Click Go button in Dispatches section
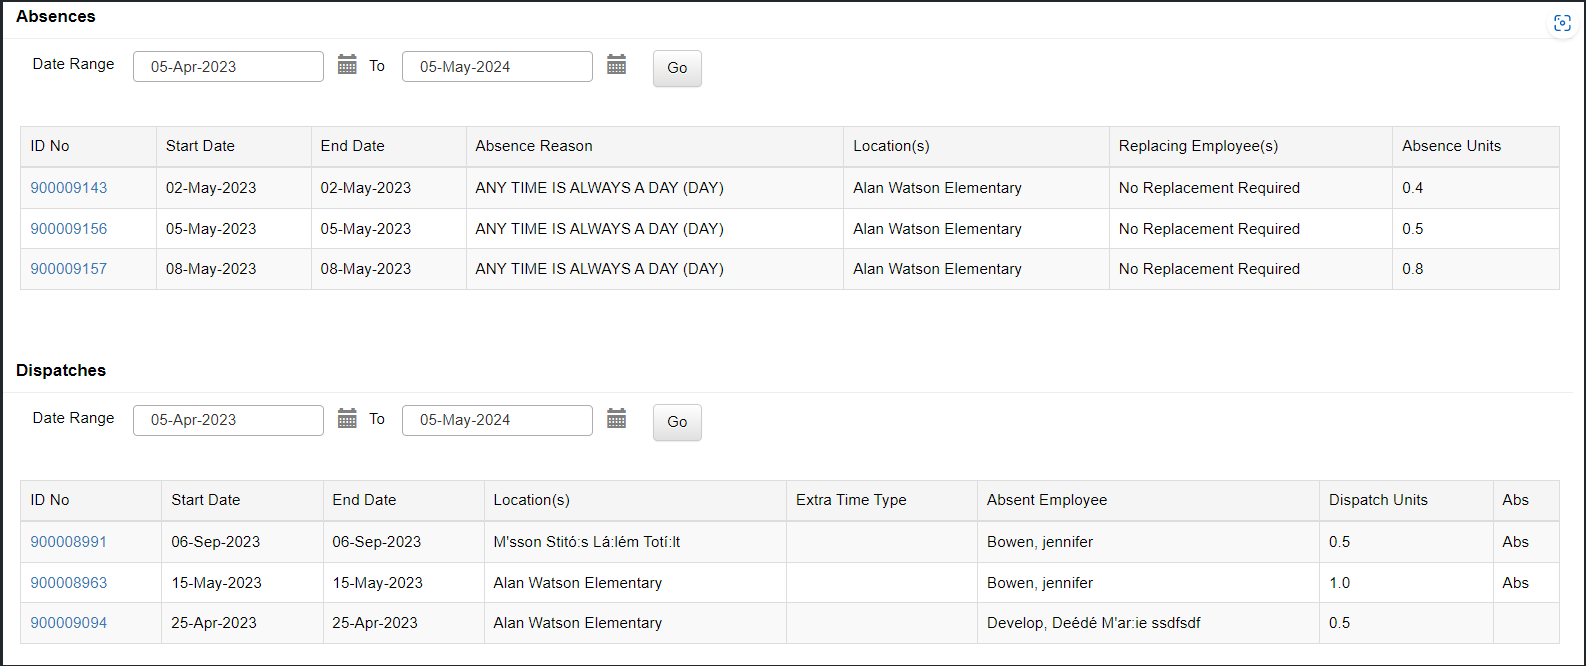This screenshot has height=666, width=1586. 677,422
